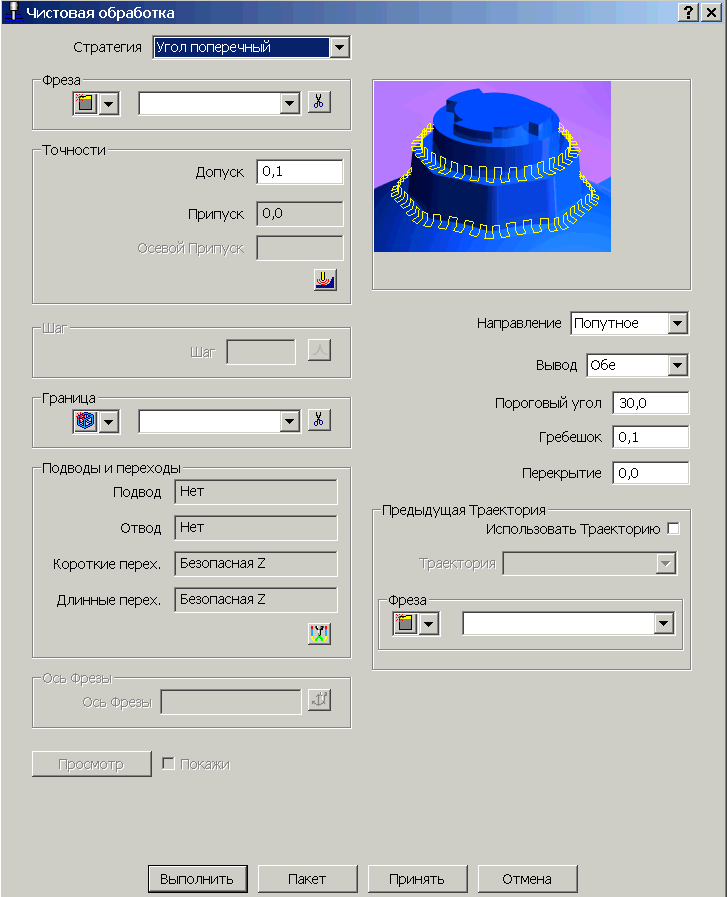This screenshot has height=897, width=727.
Task: Expand the tool list in Предыдущая Траектория
Action: click(x=664, y=624)
